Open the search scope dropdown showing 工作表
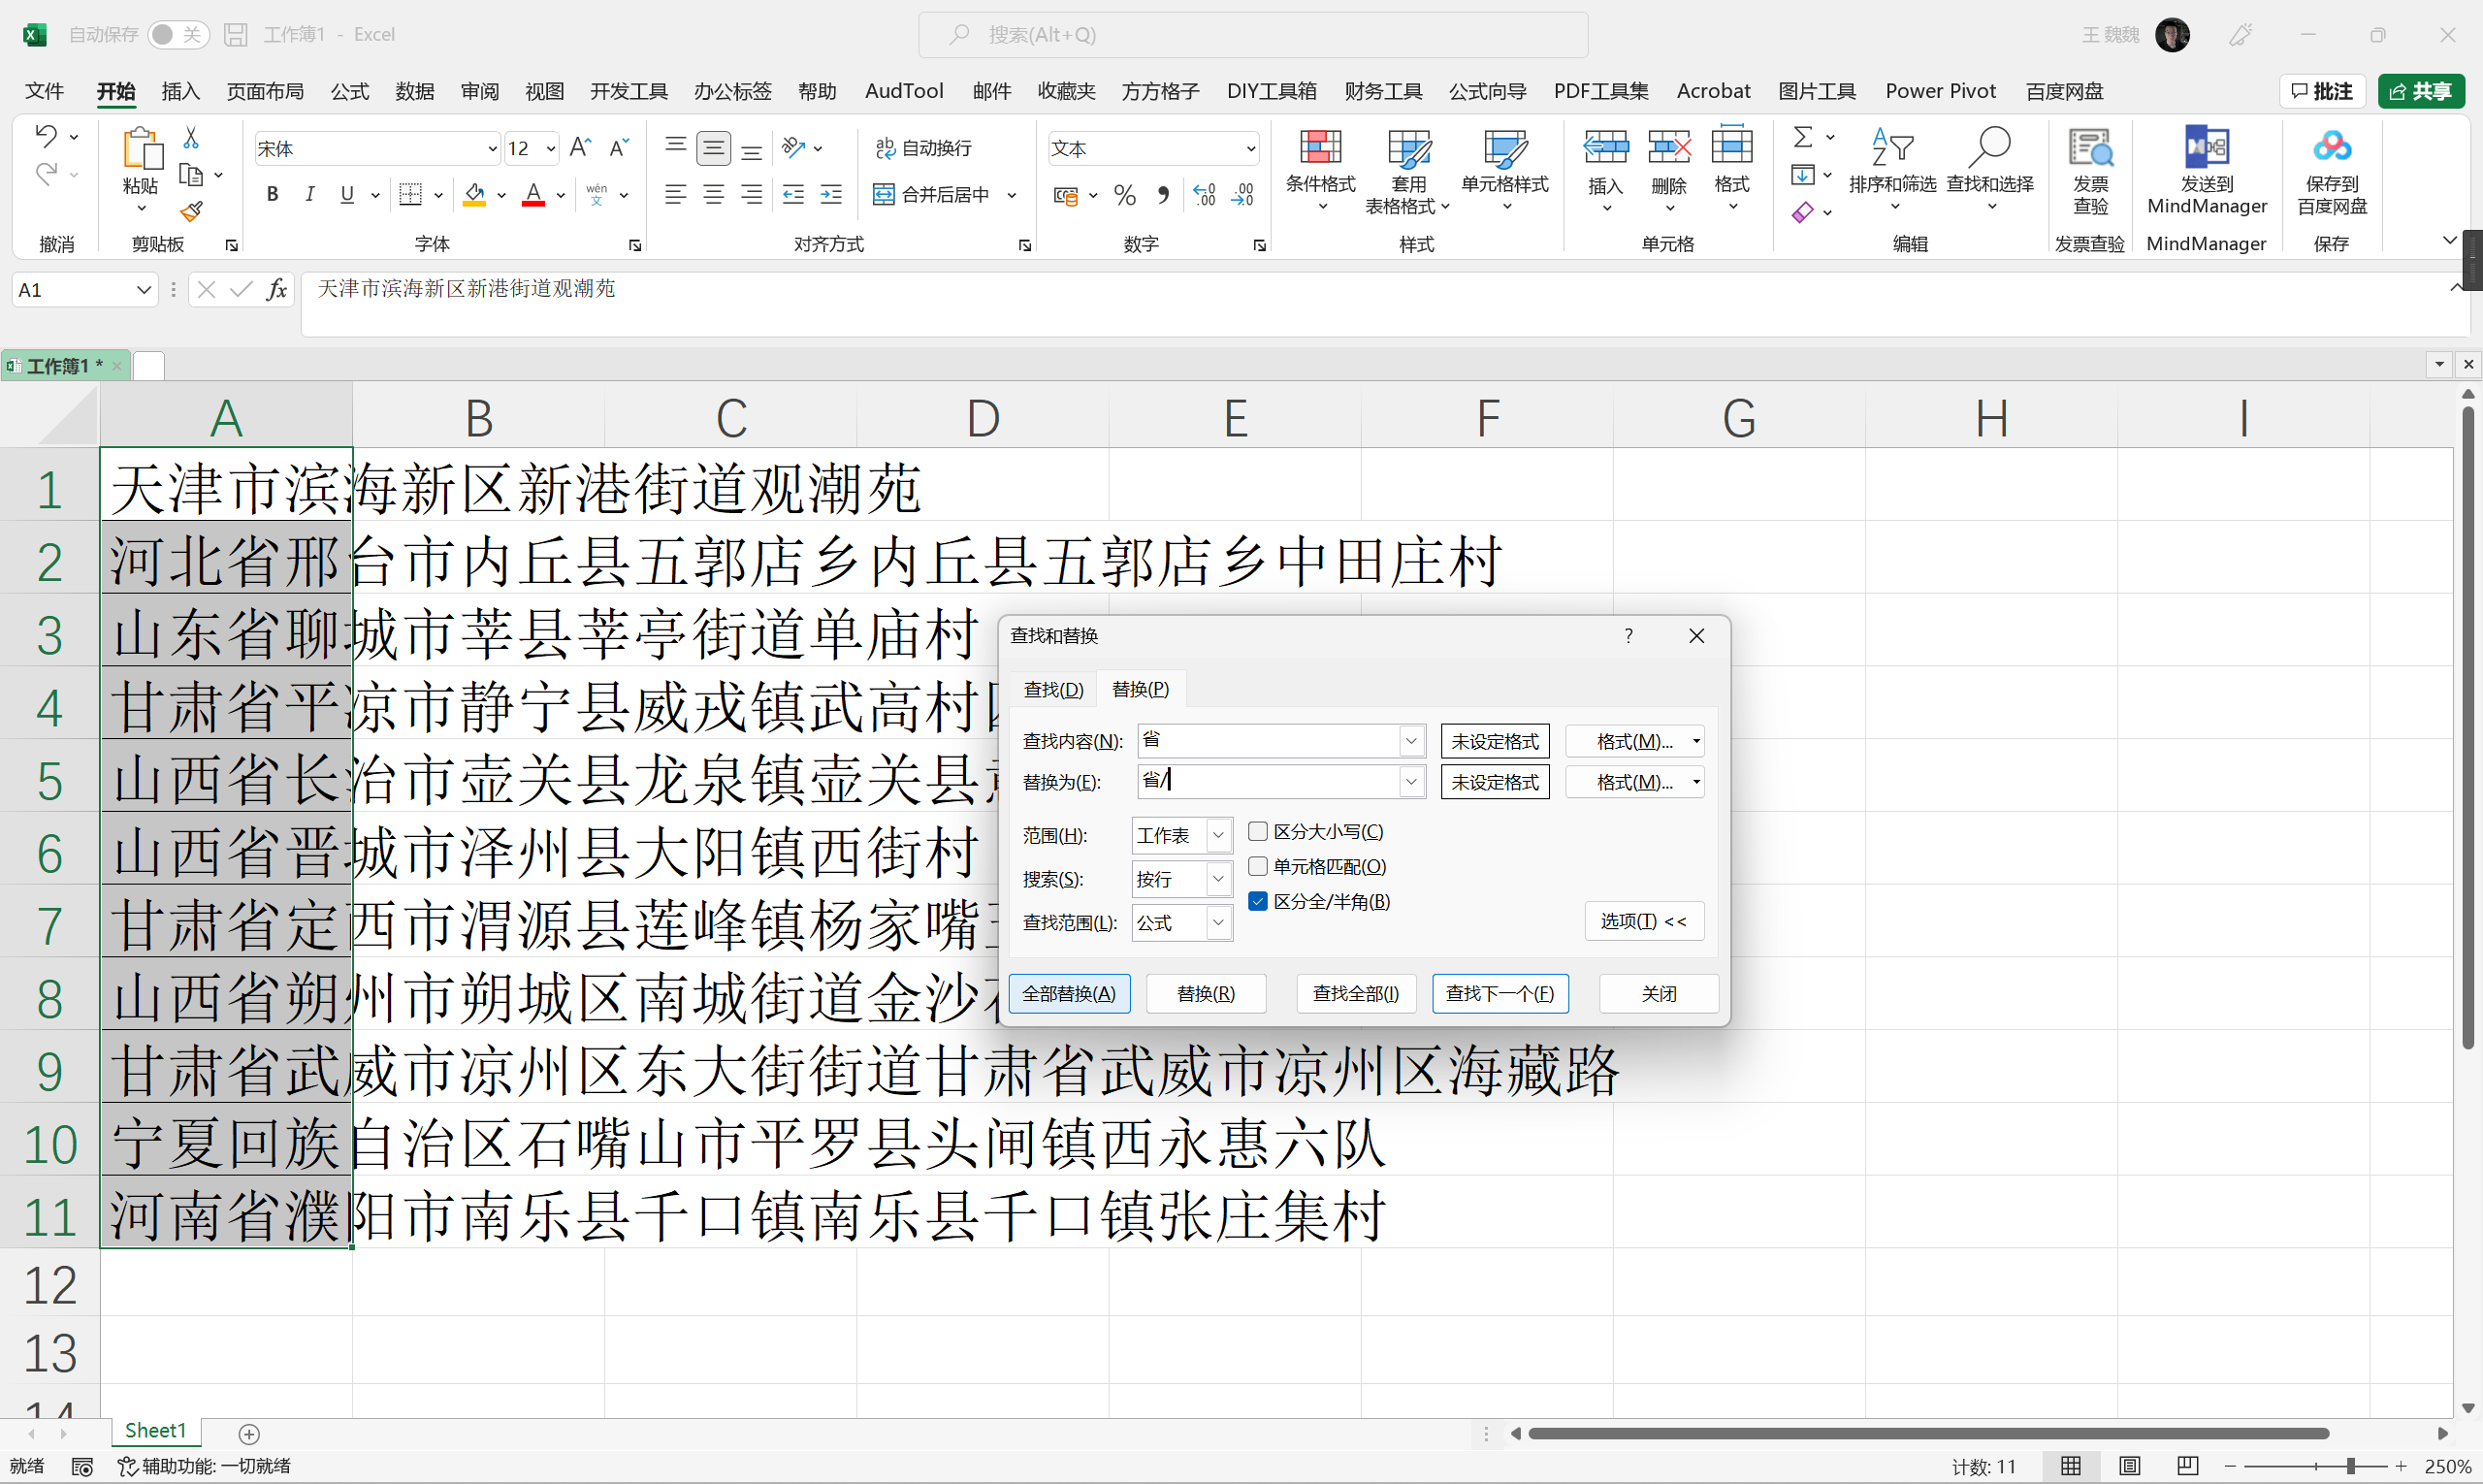Viewport: 2483px width, 1484px height. (x=1218, y=835)
